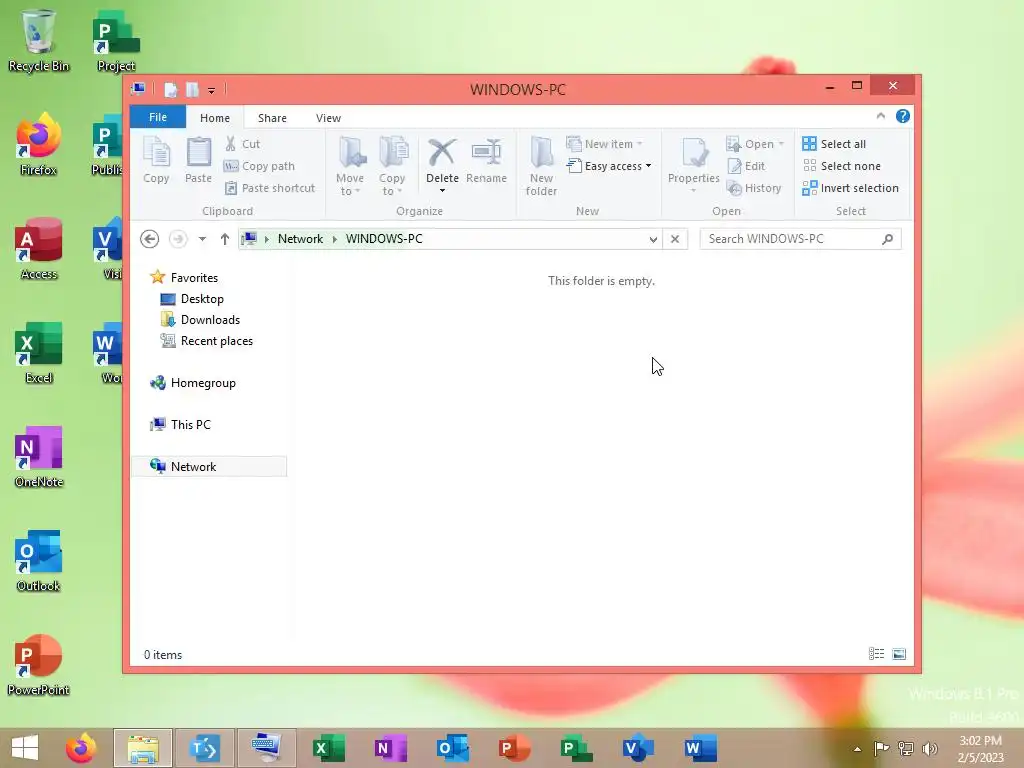Click the Edit command in Open group
The height and width of the screenshot is (768, 1024).
[746, 166]
